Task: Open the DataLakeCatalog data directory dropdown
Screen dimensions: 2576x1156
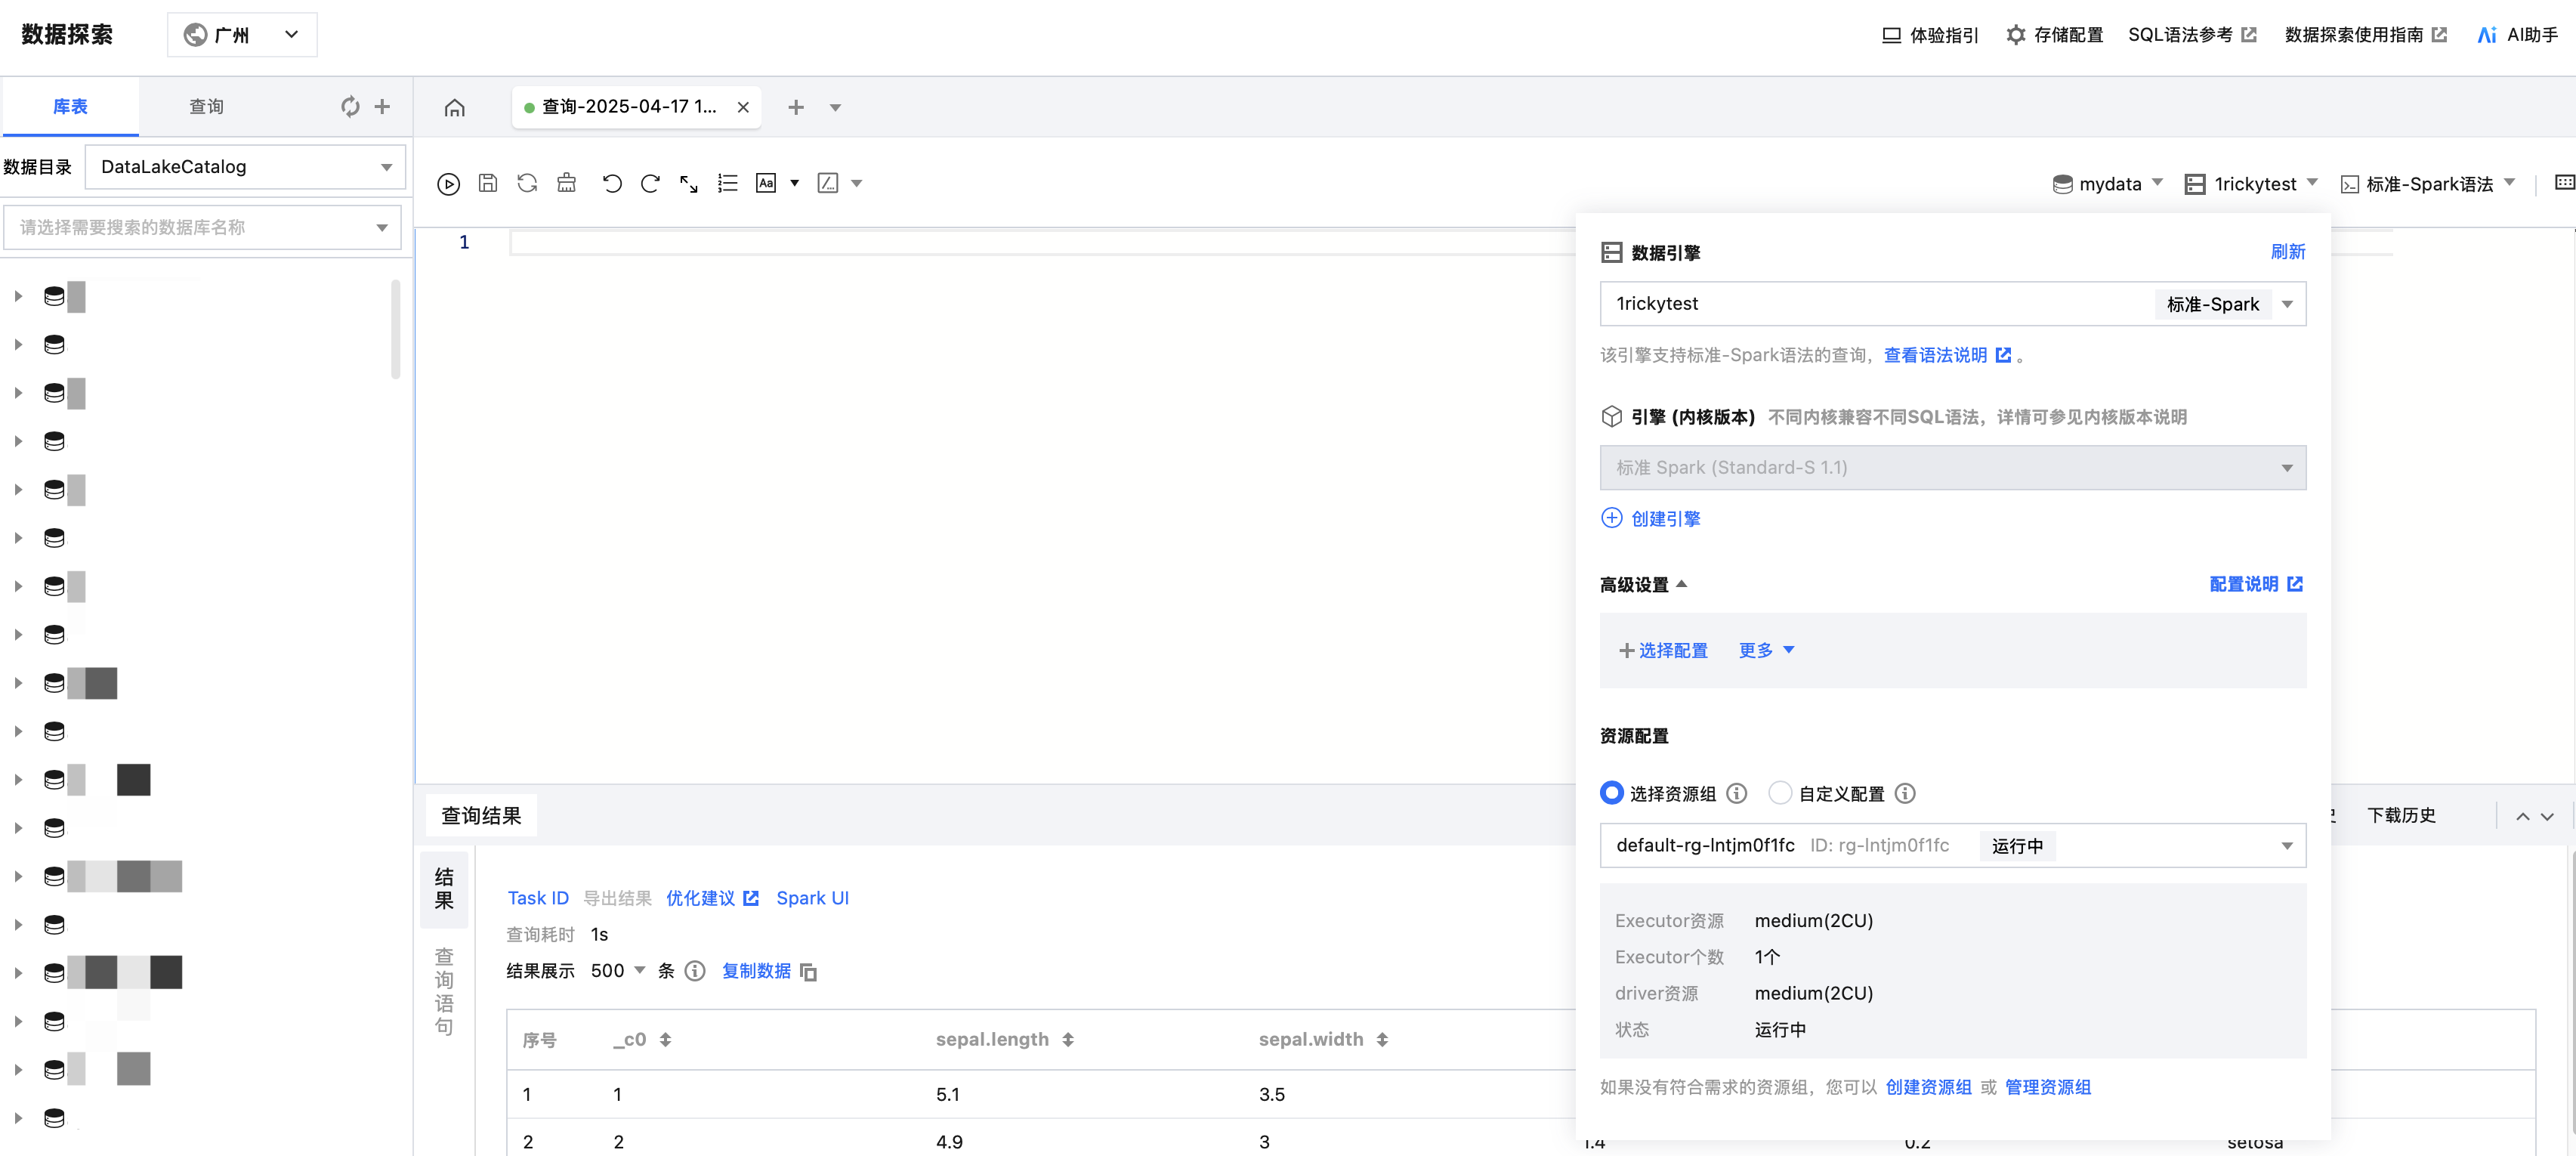Action: pyautogui.click(x=245, y=167)
